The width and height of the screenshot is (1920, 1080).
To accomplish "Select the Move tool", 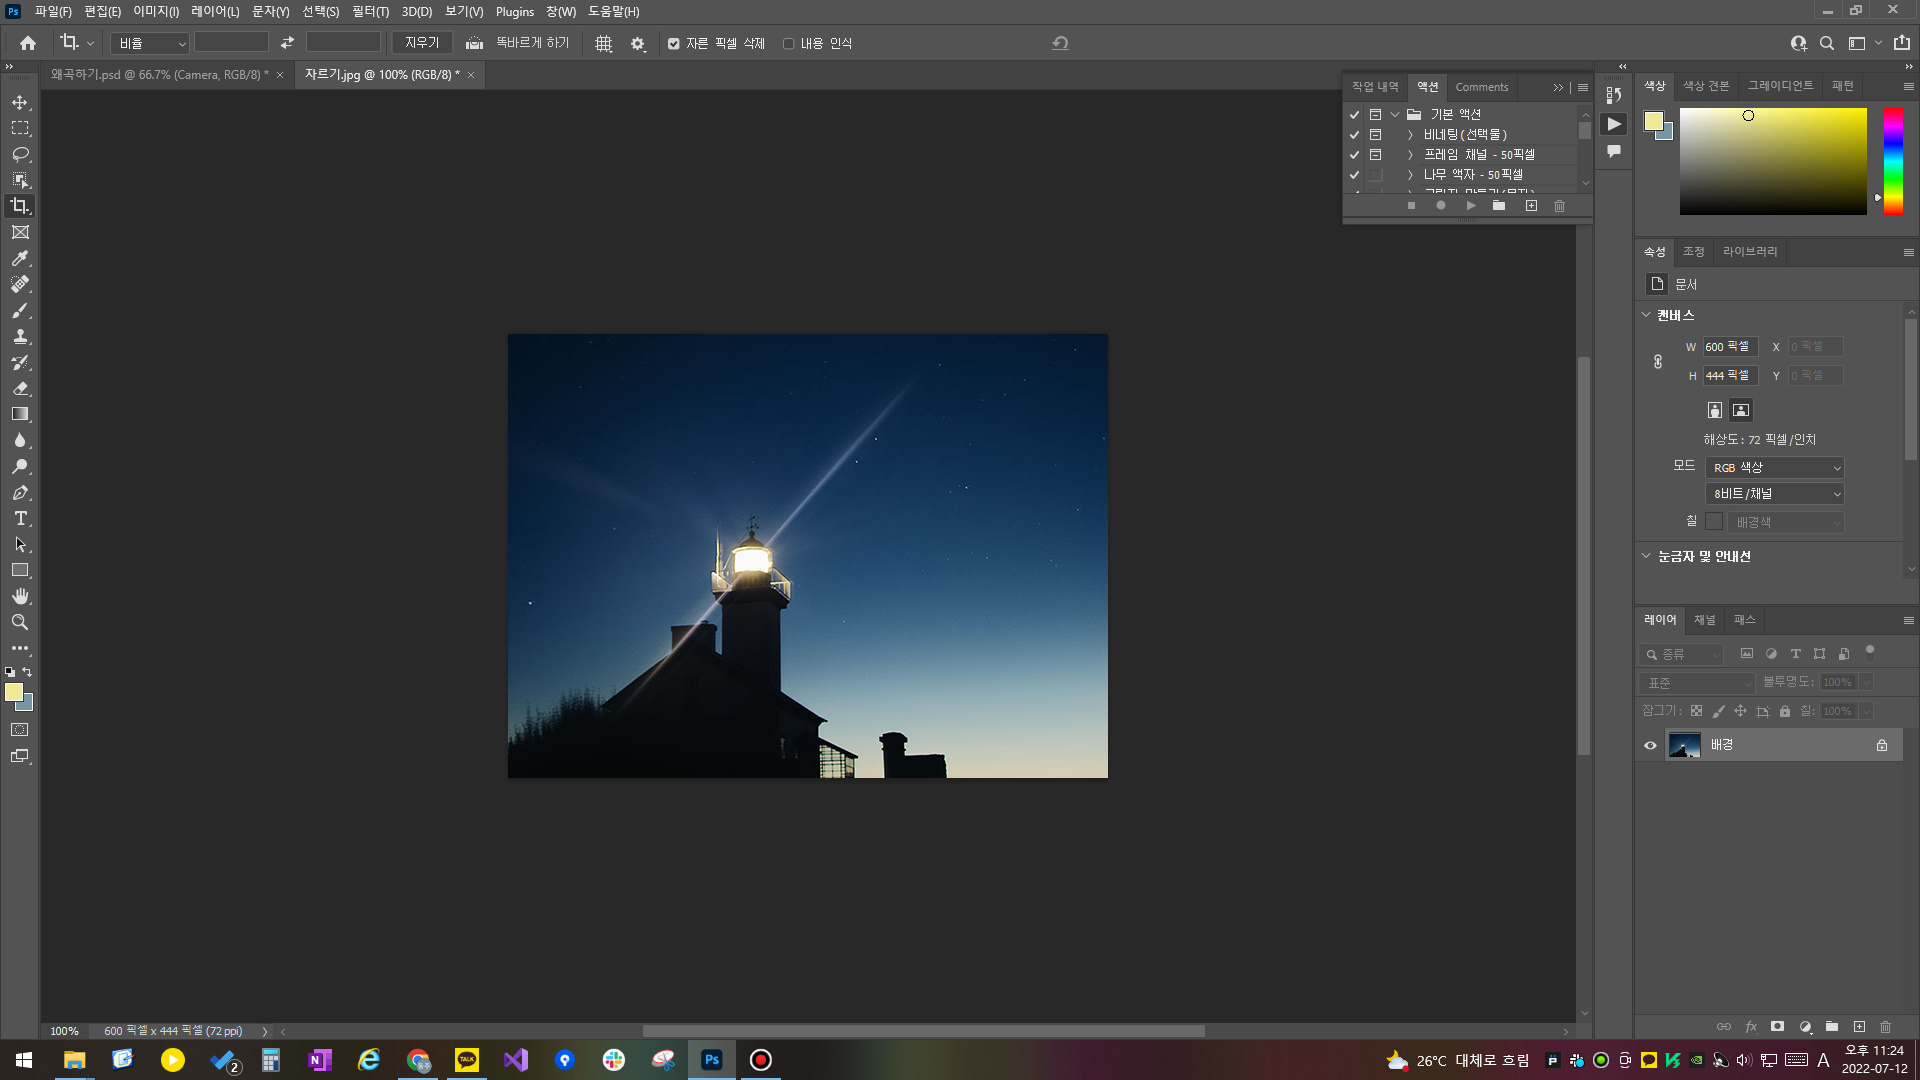I will (x=20, y=103).
